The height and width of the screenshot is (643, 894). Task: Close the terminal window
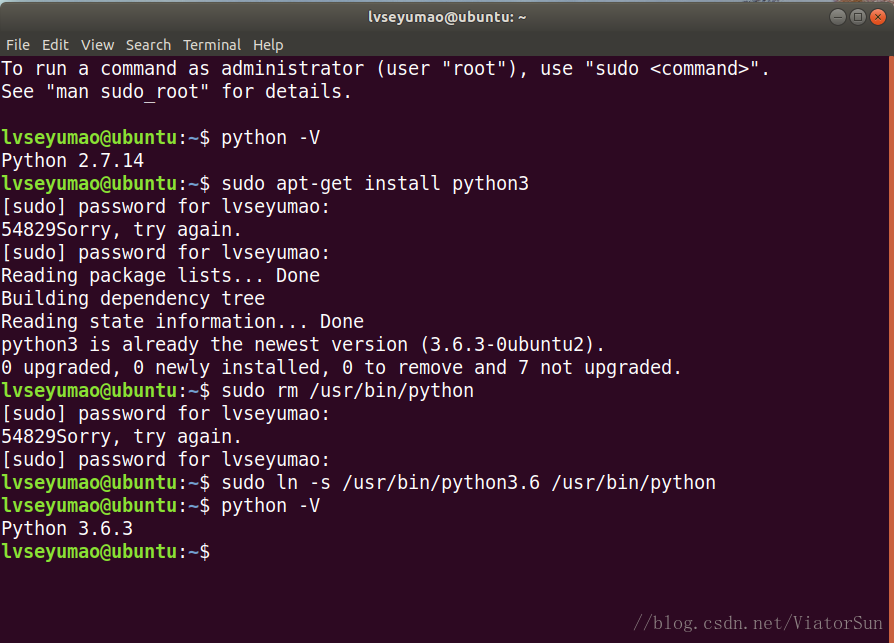(x=878, y=17)
